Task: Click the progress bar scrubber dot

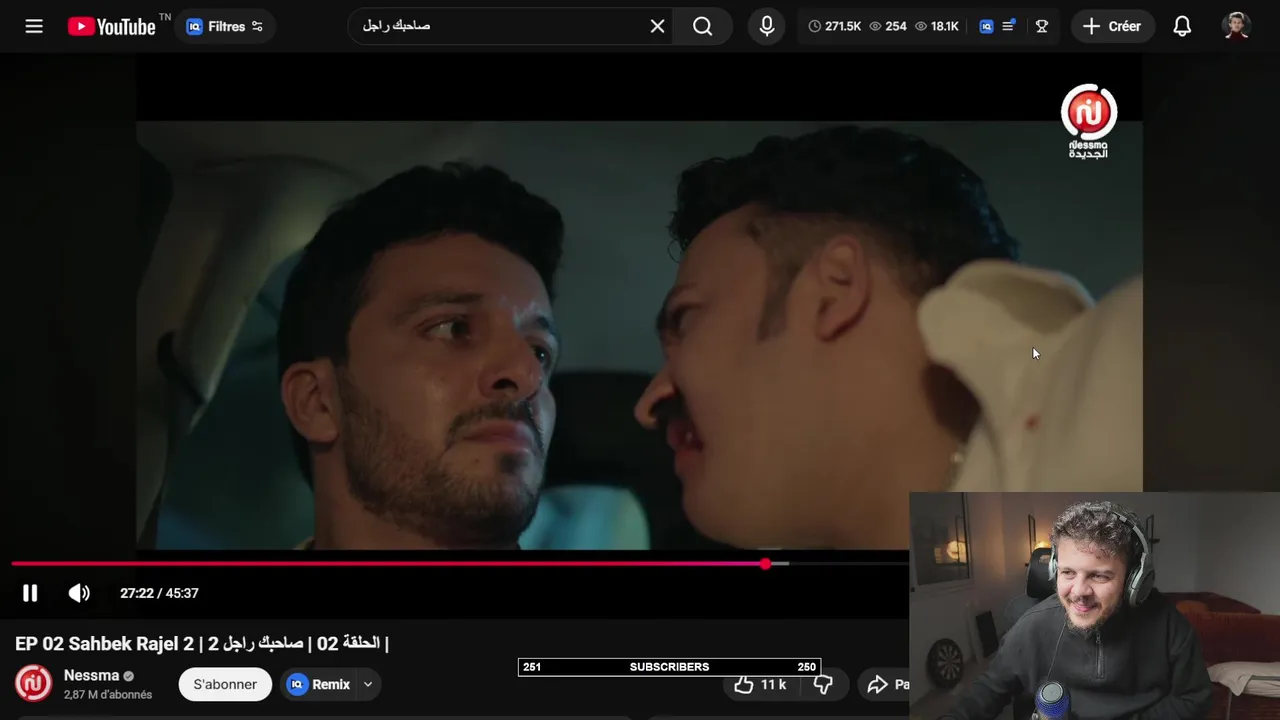Action: click(x=765, y=564)
